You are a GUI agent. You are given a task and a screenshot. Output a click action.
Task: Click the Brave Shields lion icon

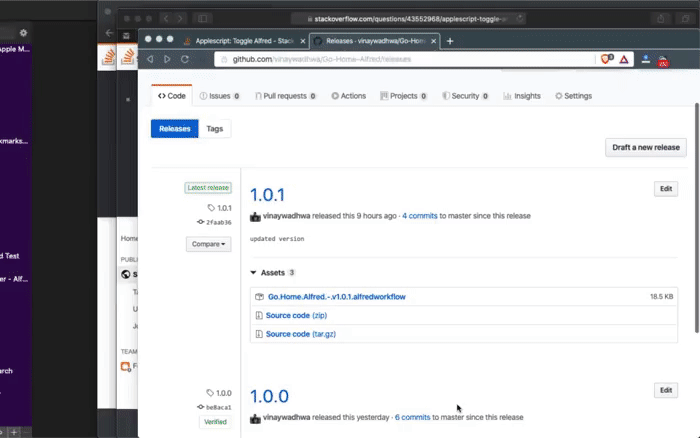[x=607, y=60]
